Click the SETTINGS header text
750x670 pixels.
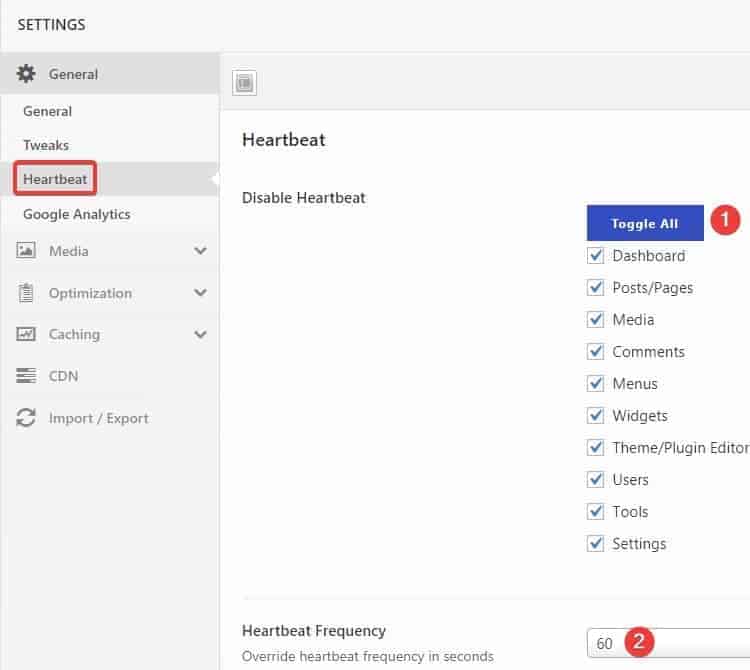click(52, 24)
